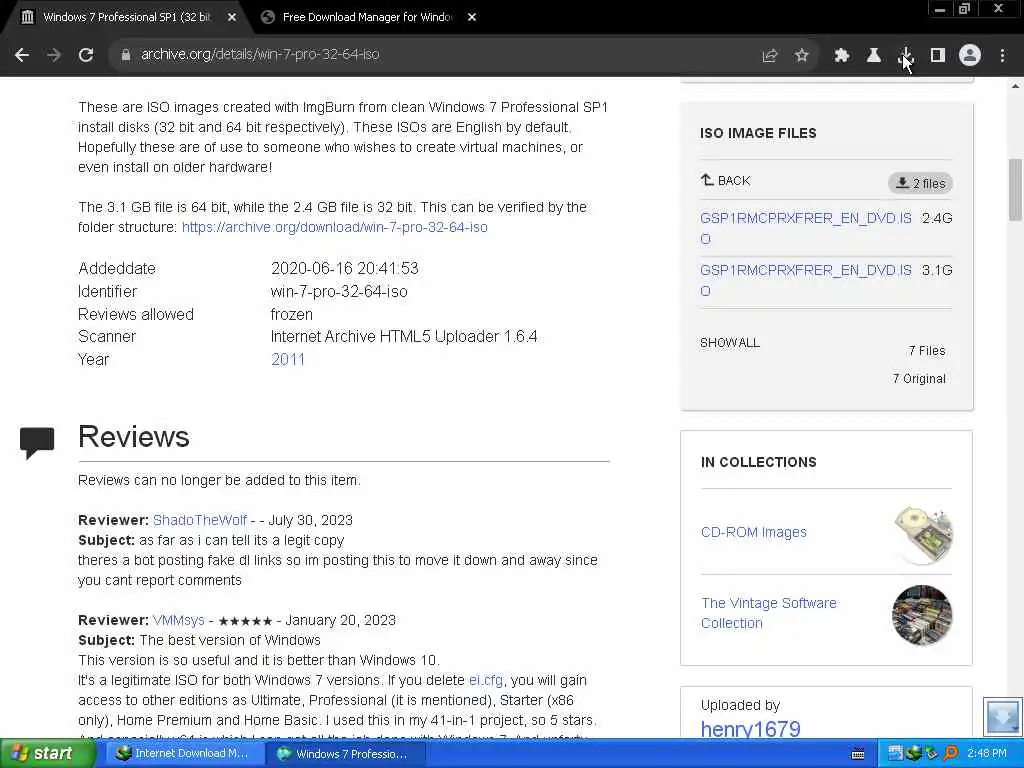Click the '7 Original' text
Screen dimensions: 1024x768
(x=919, y=379)
